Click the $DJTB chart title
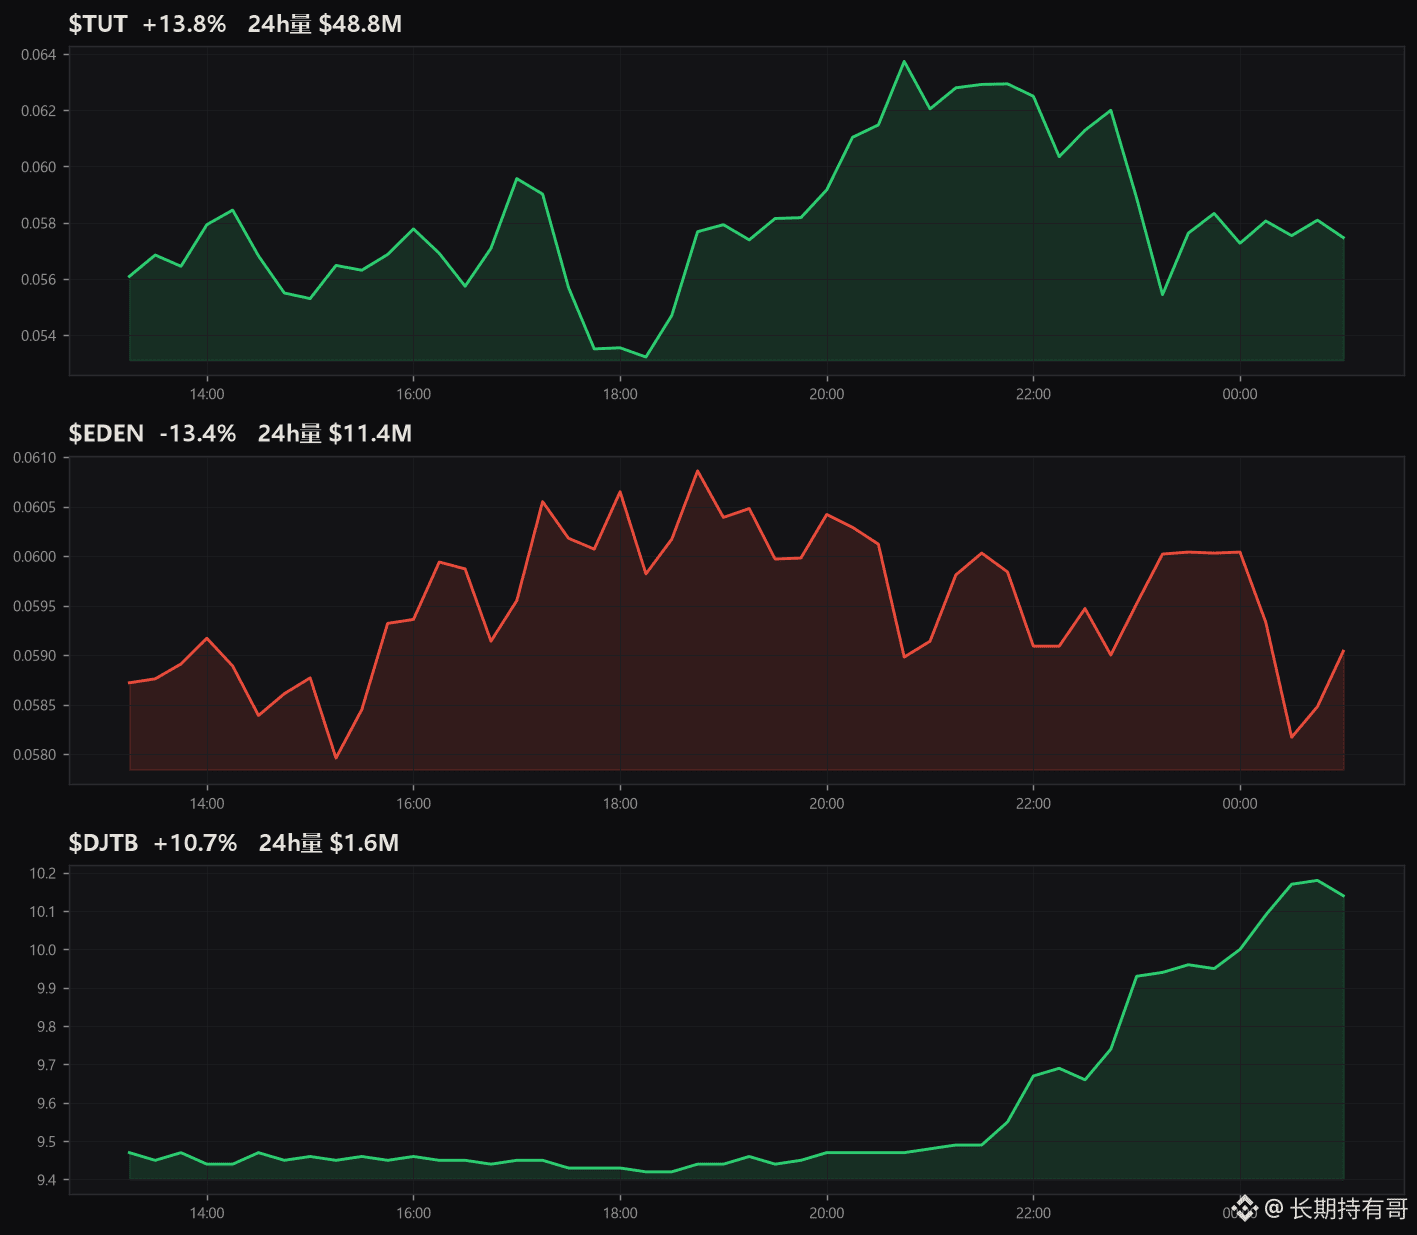Screen dimensions: 1417x1235 (103, 843)
